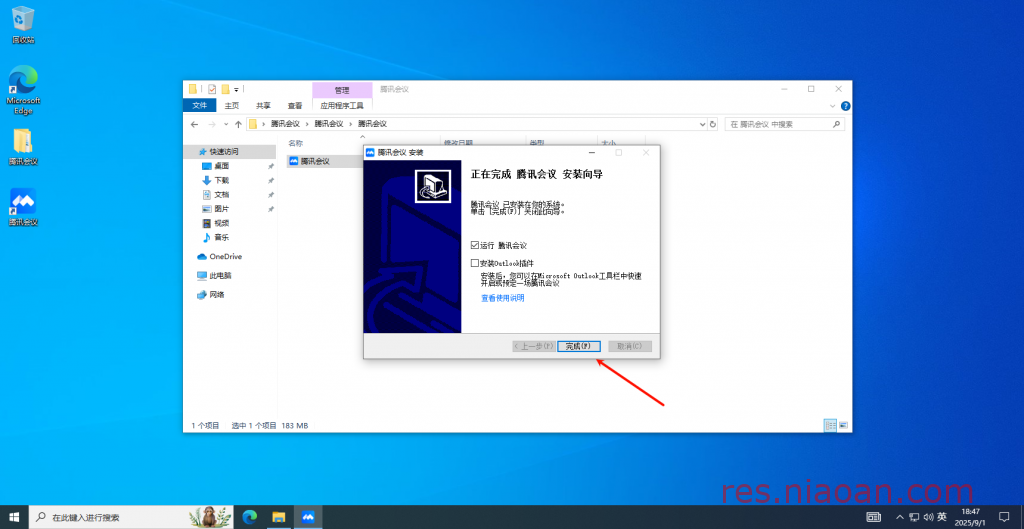Open 文档 in the navigation pane

pos(221,195)
